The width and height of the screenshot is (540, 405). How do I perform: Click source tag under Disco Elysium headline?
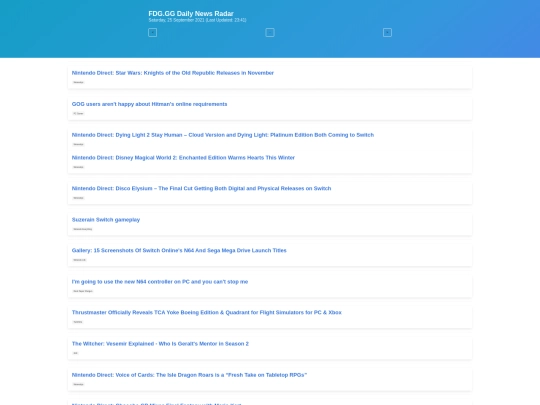point(79,198)
